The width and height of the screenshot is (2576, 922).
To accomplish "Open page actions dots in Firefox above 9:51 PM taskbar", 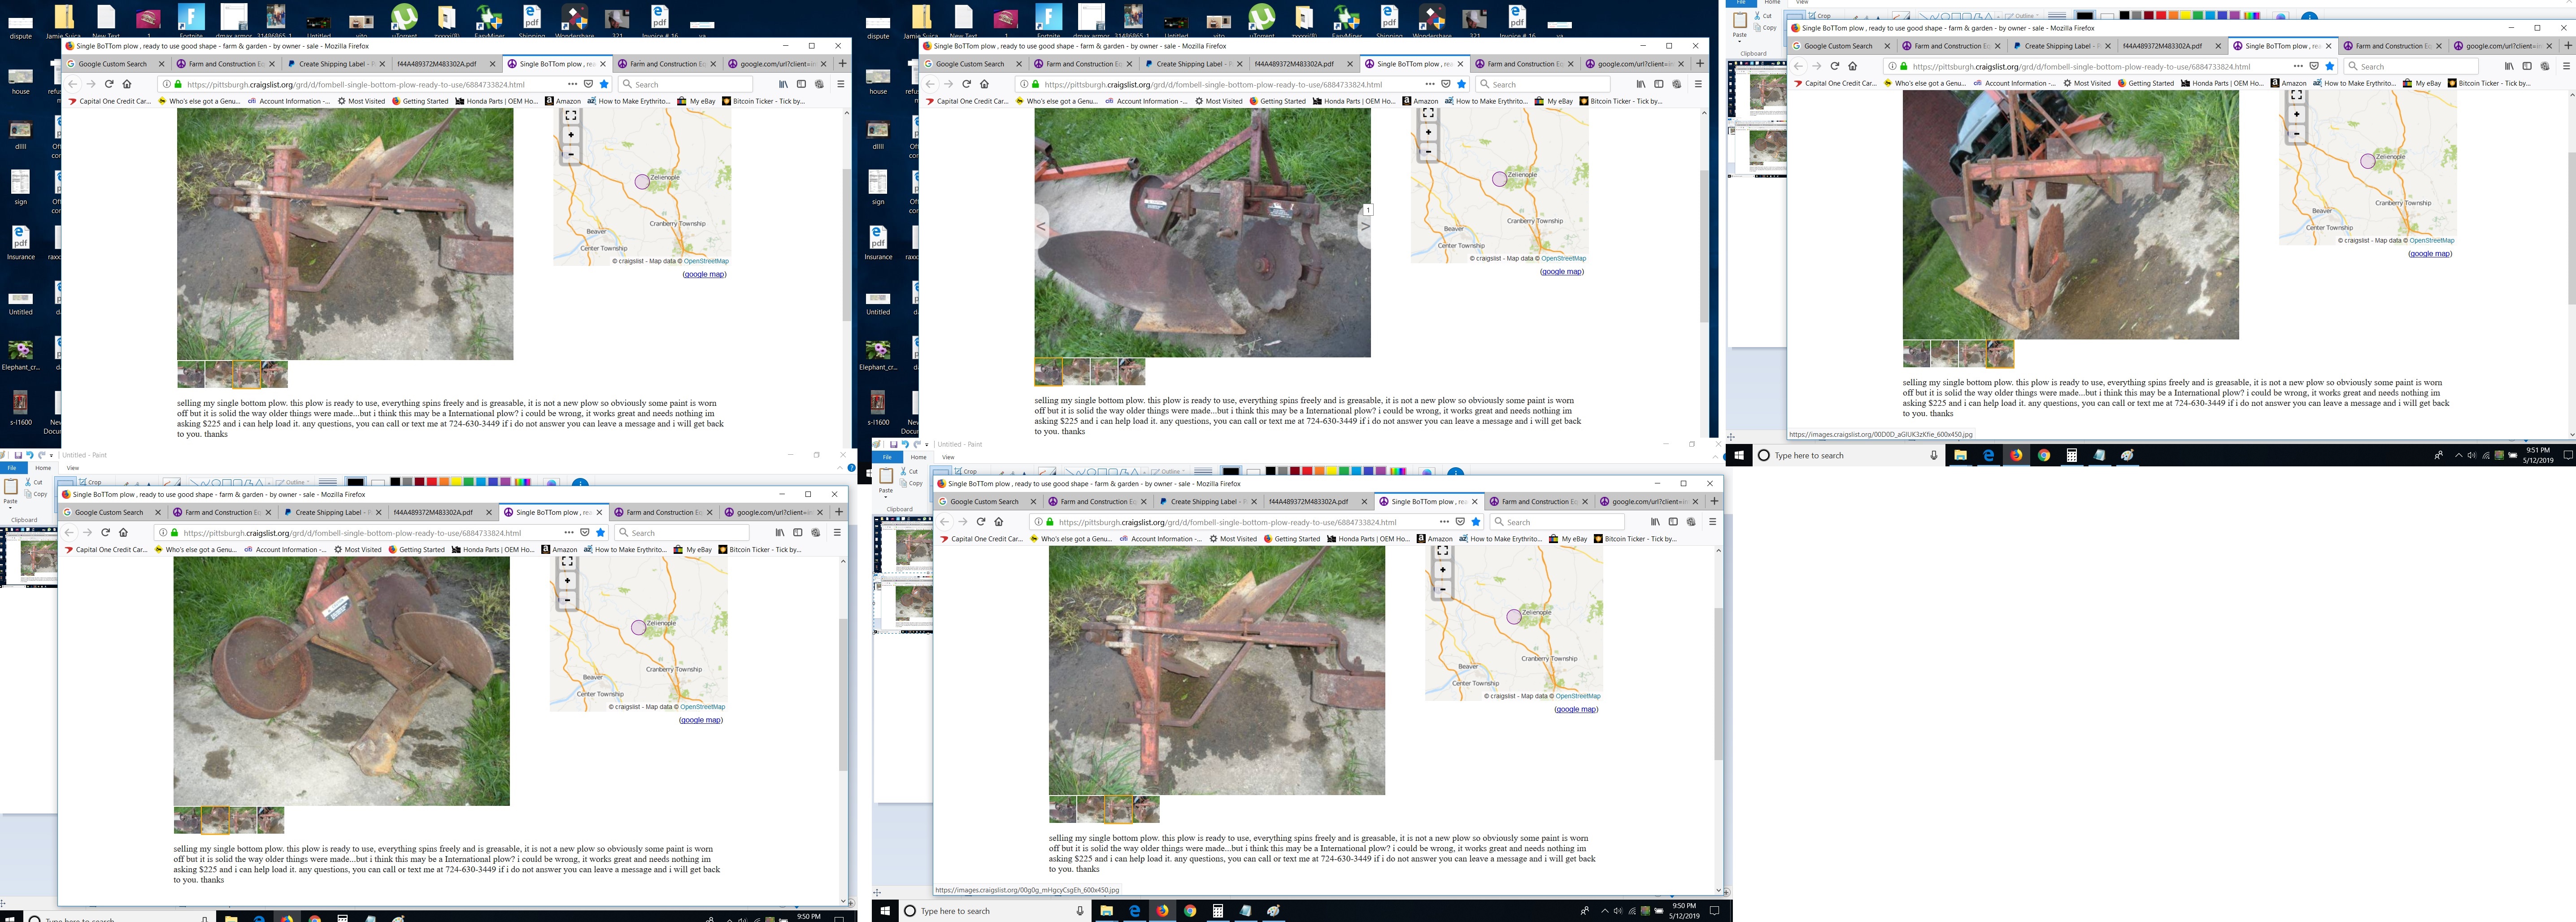I will coord(2298,66).
